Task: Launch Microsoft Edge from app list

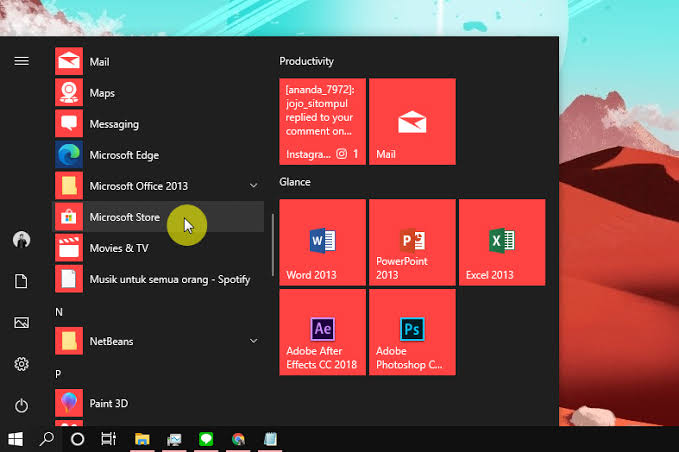Action: point(69,155)
